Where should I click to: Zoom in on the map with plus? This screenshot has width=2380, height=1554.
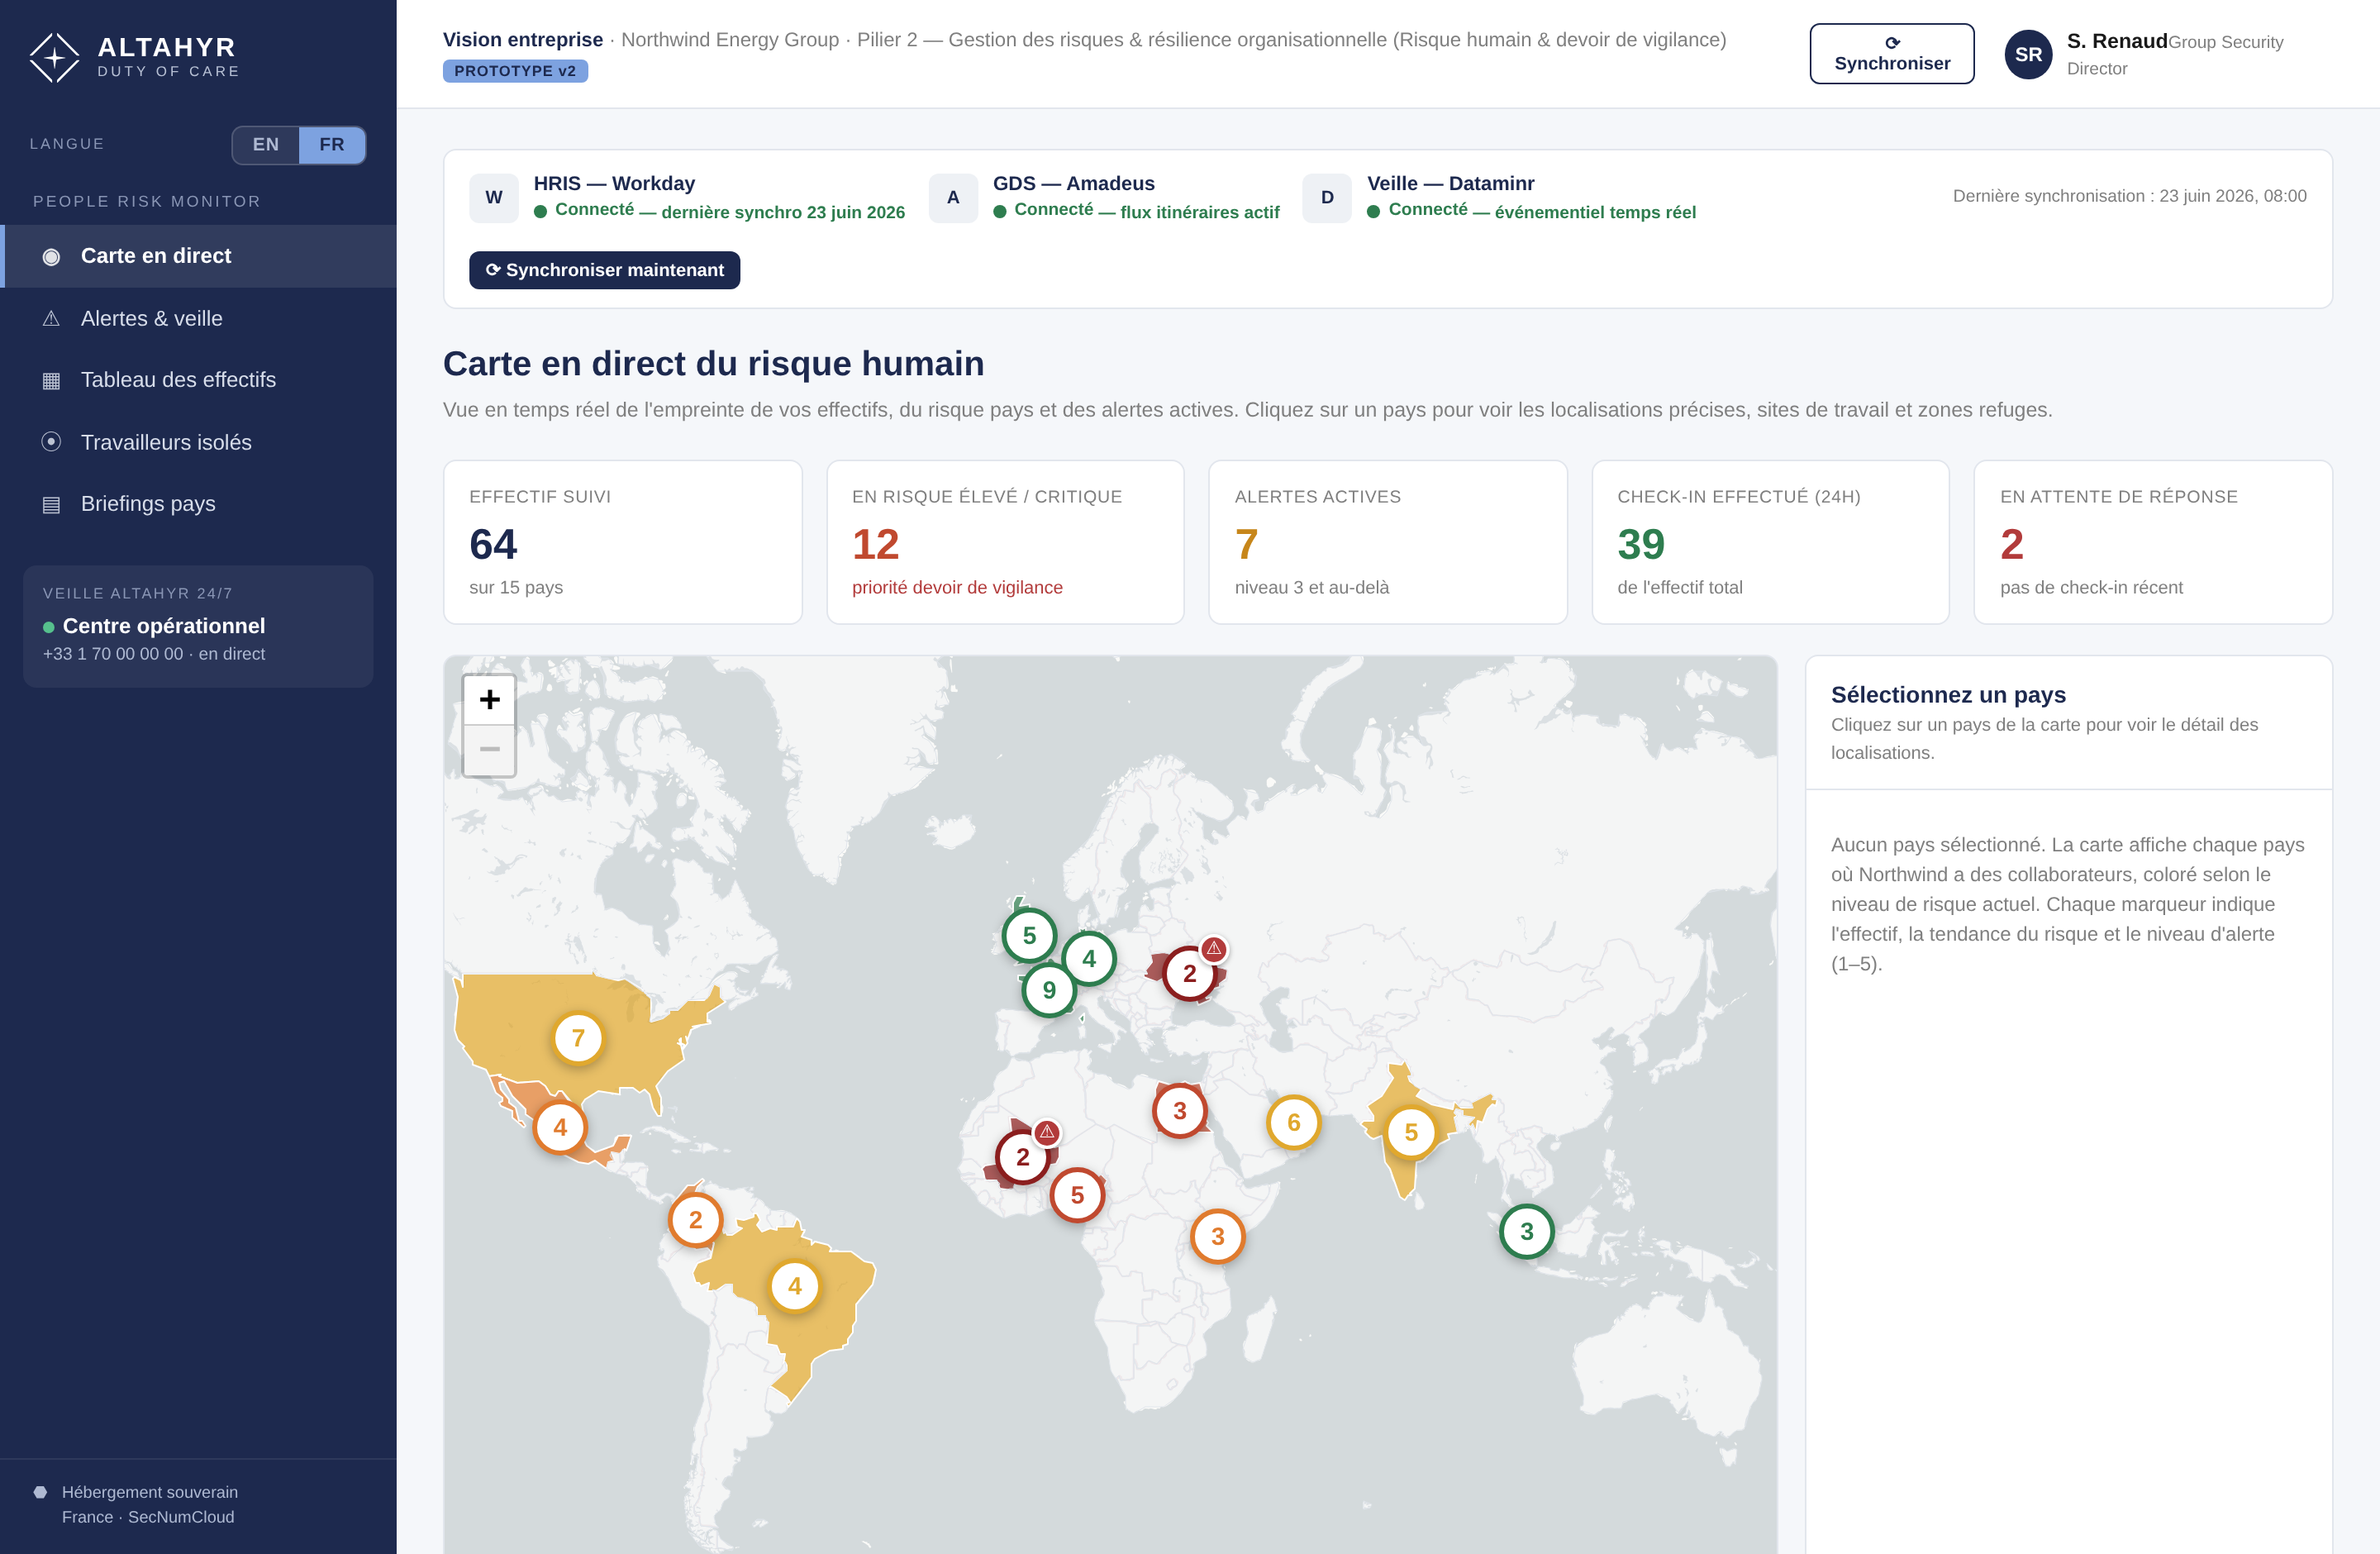click(x=489, y=699)
